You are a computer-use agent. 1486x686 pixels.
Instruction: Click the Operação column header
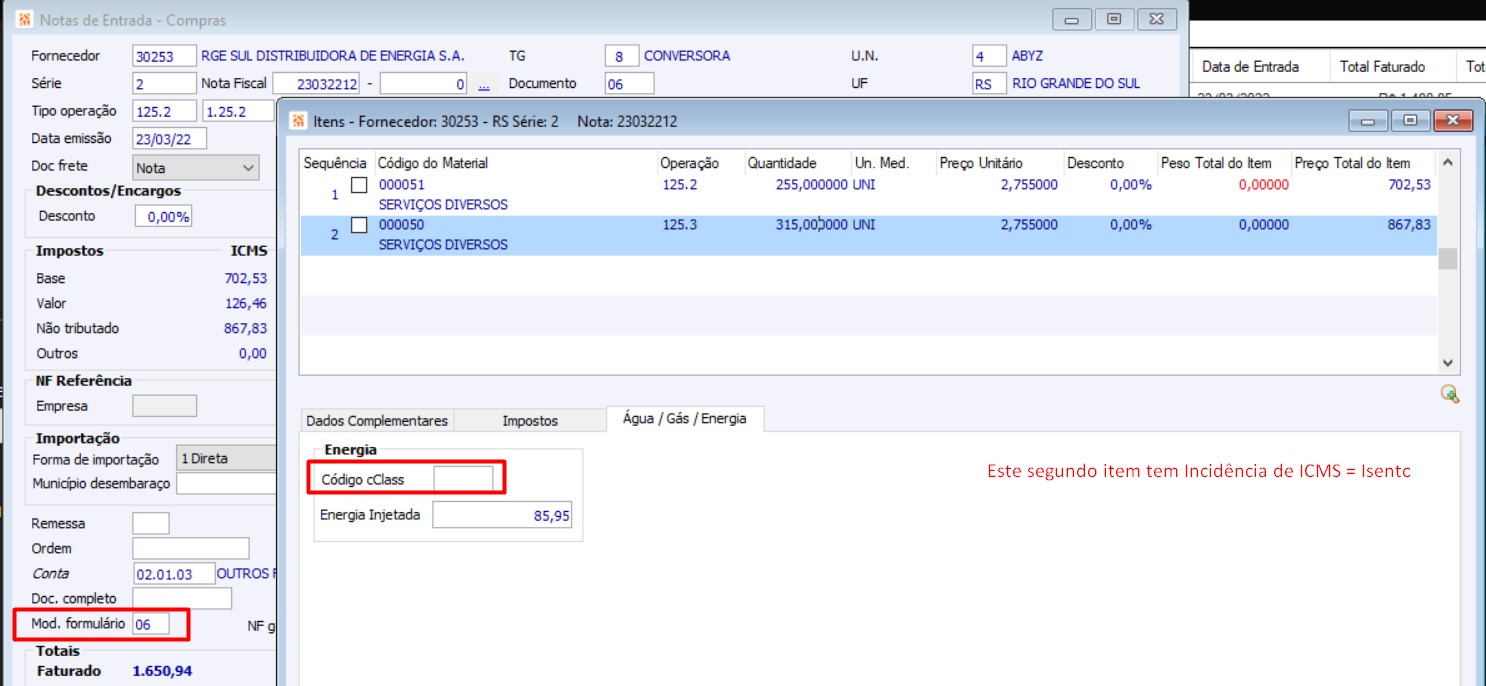pyautogui.click(x=690, y=163)
